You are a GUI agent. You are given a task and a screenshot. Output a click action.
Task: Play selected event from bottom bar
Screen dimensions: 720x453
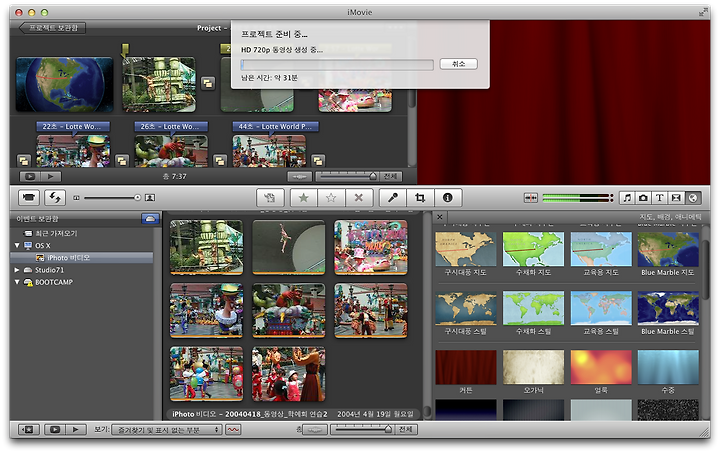click(x=76, y=430)
